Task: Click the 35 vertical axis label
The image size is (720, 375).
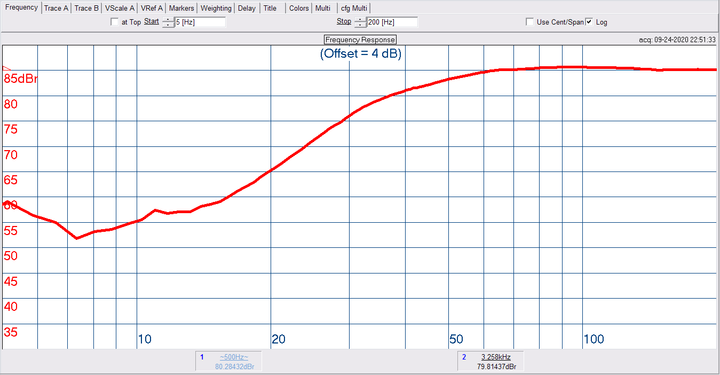Action: click(x=10, y=332)
